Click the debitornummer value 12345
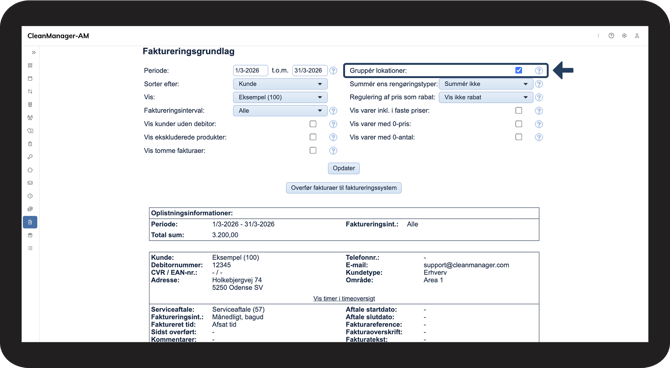The image size is (670, 368). click(221, 265)
